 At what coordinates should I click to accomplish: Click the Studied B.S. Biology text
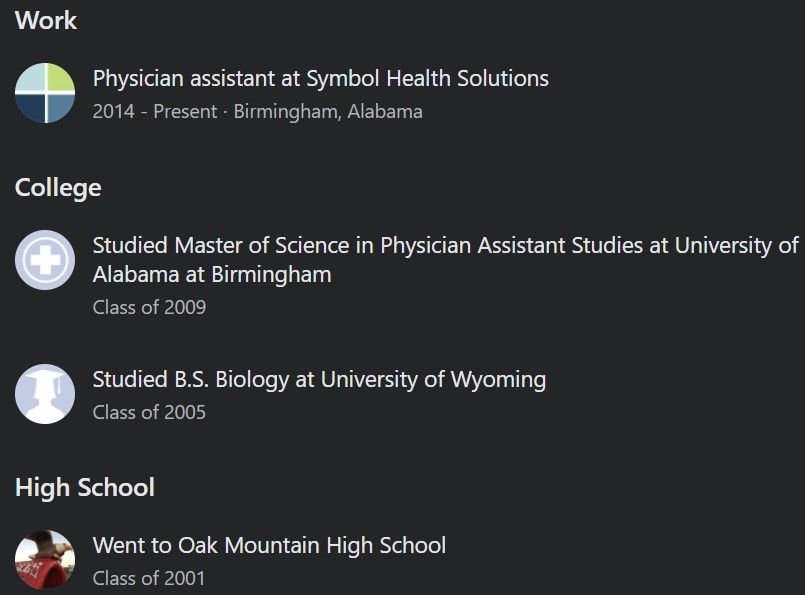point(191,380)
